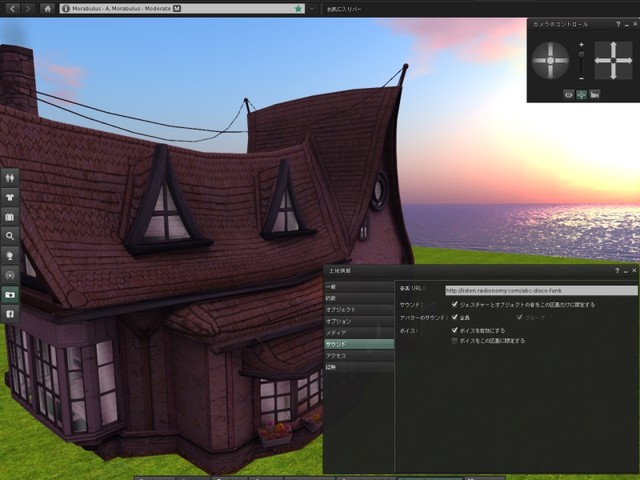Switch to the 体験 tab
Screen dimensions: 640x480
(359, 367)
